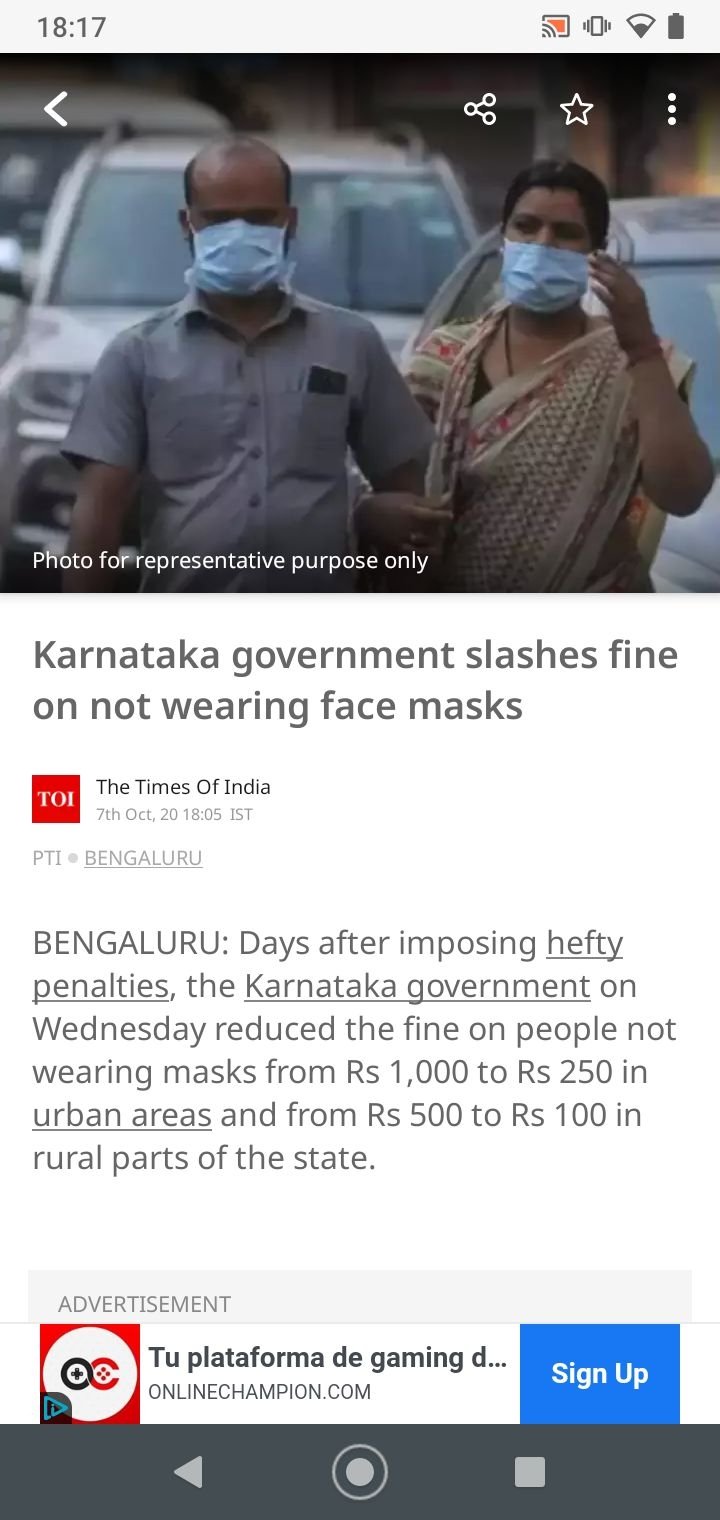Image resolution: width=720 pixels, height=1520 pixels.
Task: Open the BENGALURU location link
Action: tap(143, 858)
